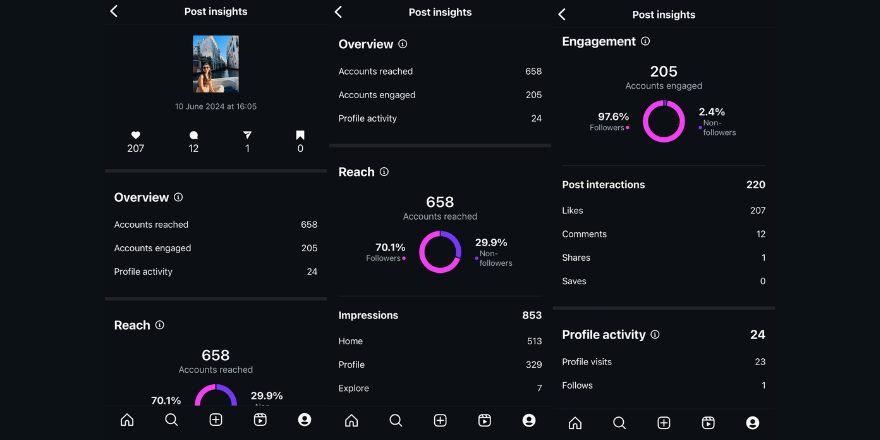880x440 pixels.
Task: Tap the bookmark saves icon under the post
Action: point(300,135)
